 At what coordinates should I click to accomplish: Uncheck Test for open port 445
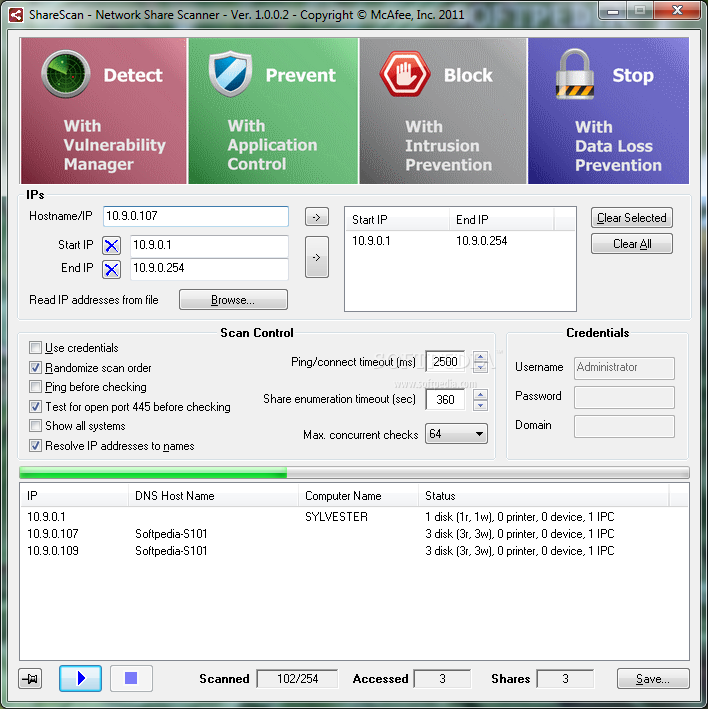pos(35,406)
